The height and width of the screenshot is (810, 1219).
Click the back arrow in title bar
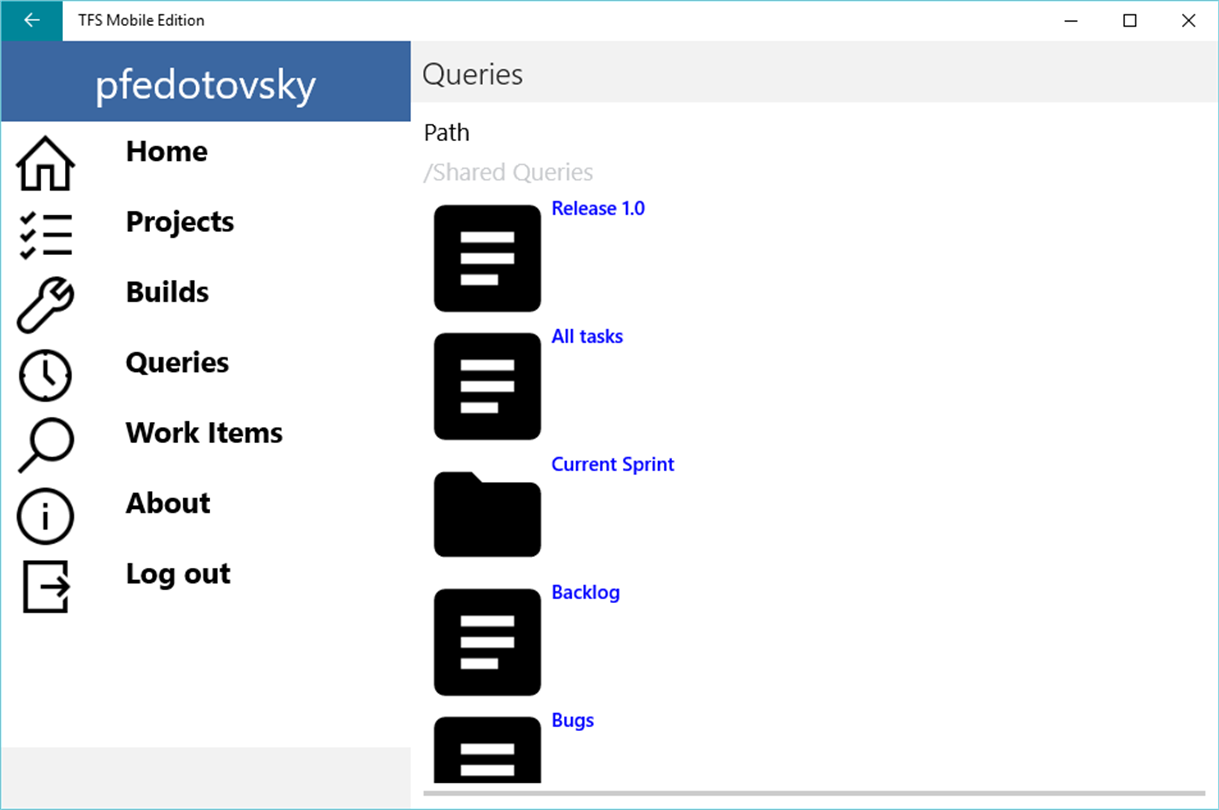(32, 20)
